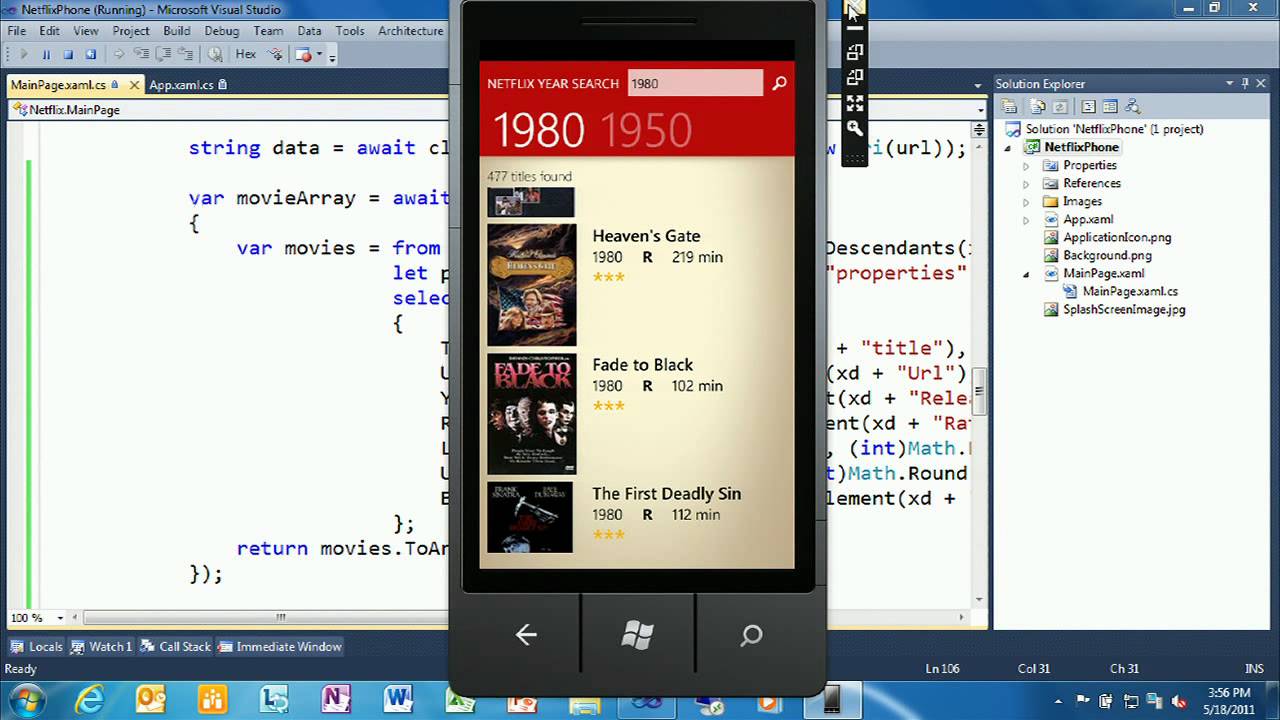Toggle Hex display in debug toolbar
Image resolution: width=1280 pixels, height=720 pixels.
245,55
